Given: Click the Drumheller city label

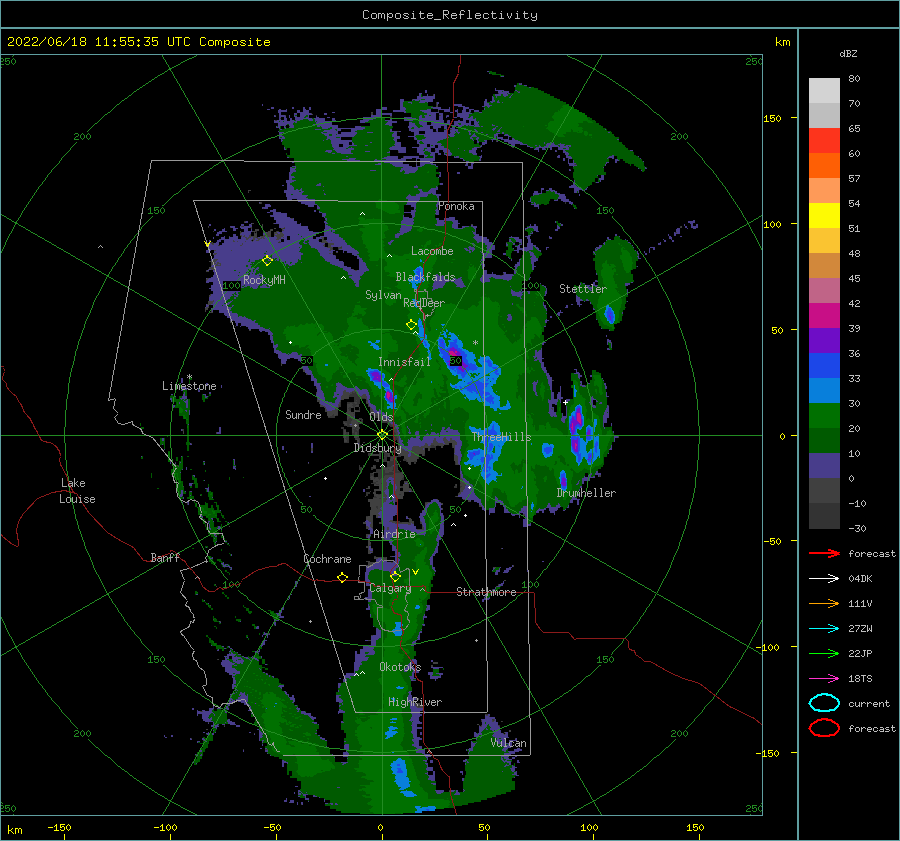Looking at the screenshot, I should pyautogui.click(x=586, y=493).
